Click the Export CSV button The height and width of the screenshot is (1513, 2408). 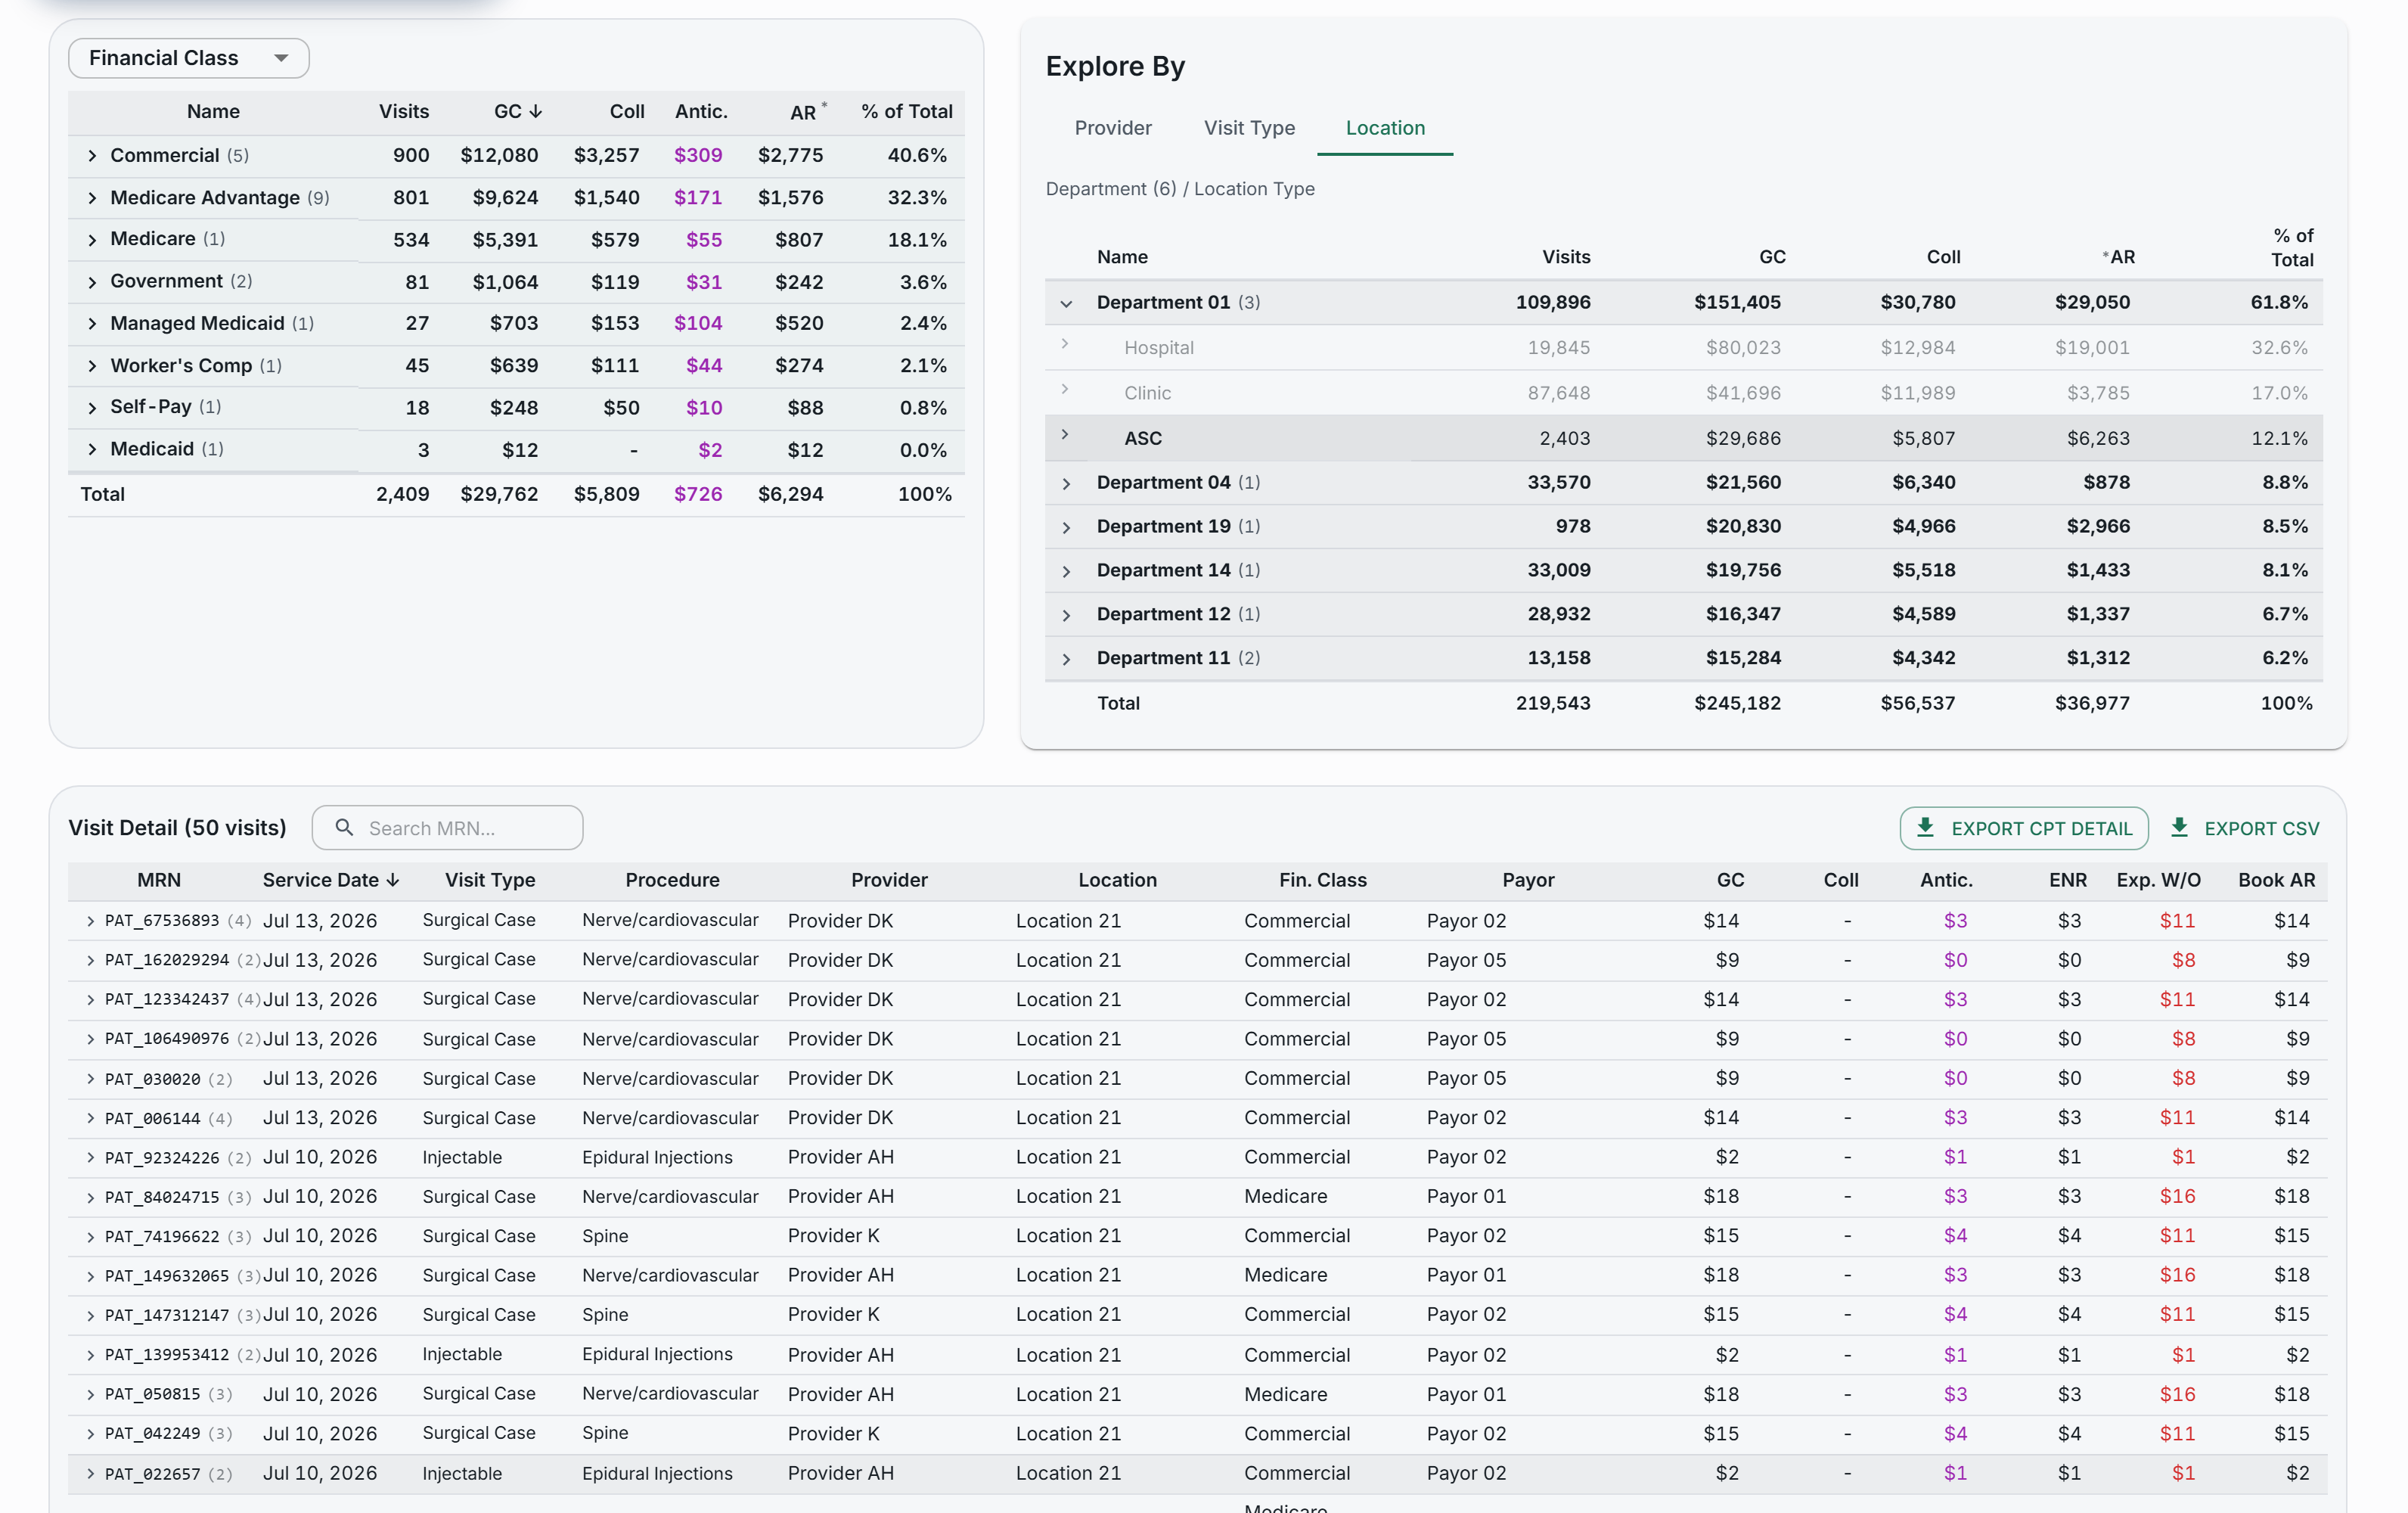(2245, 828)
